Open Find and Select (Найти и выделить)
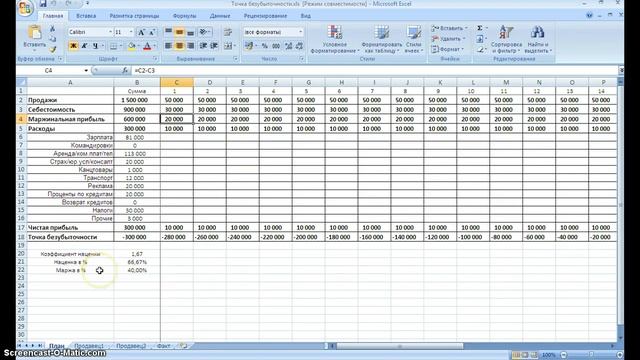The width and height of the screenshot is (640, 360). 538,39
